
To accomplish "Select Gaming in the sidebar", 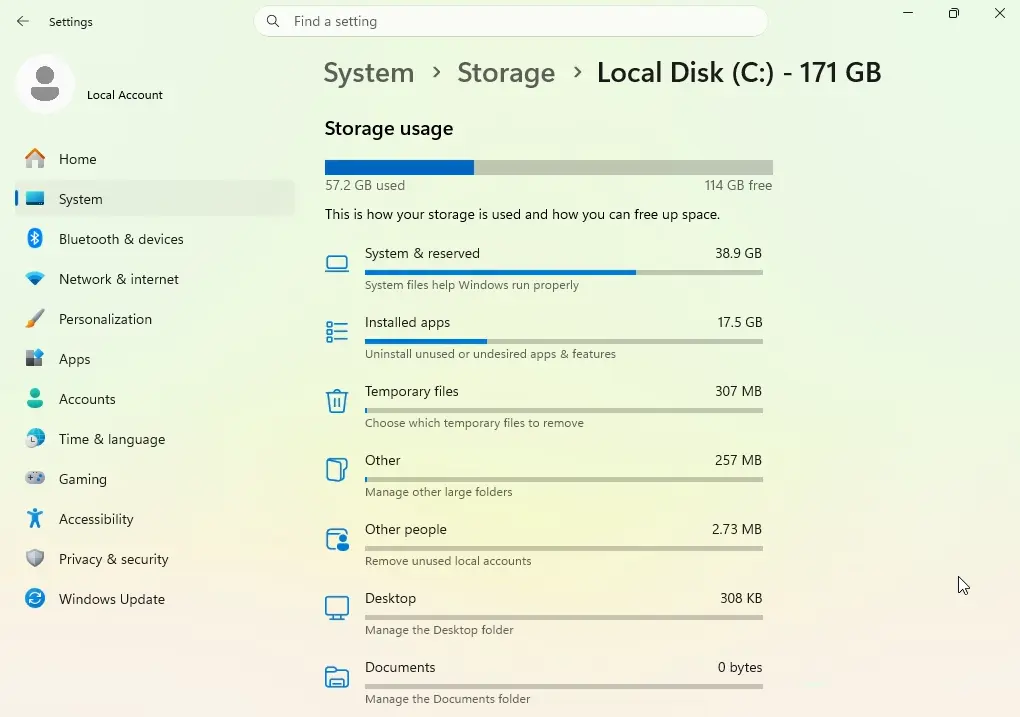I will coord(155,479).
